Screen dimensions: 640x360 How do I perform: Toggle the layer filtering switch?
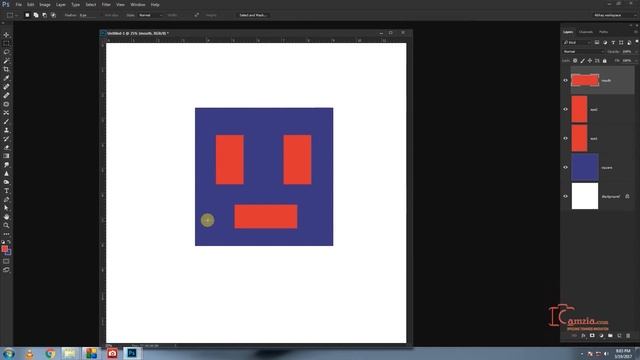(636, 42)
